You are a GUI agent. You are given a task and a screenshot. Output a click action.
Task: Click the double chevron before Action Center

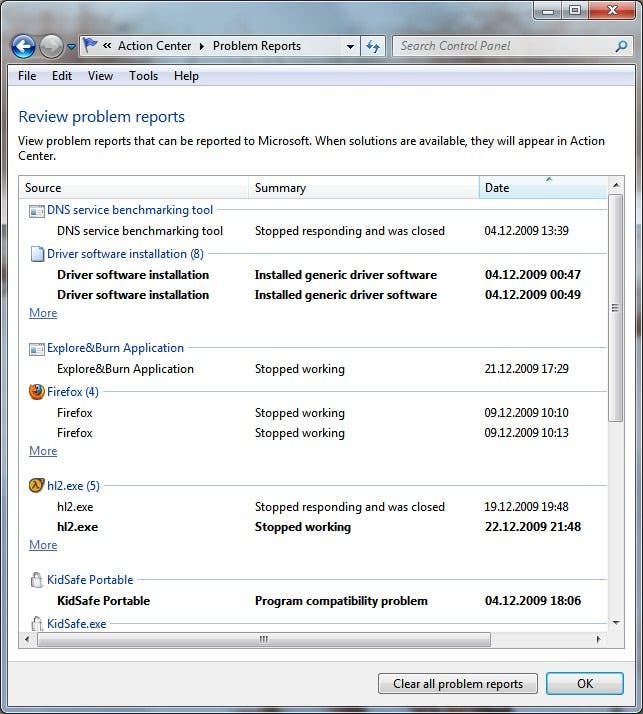click(x=107, y=46)
